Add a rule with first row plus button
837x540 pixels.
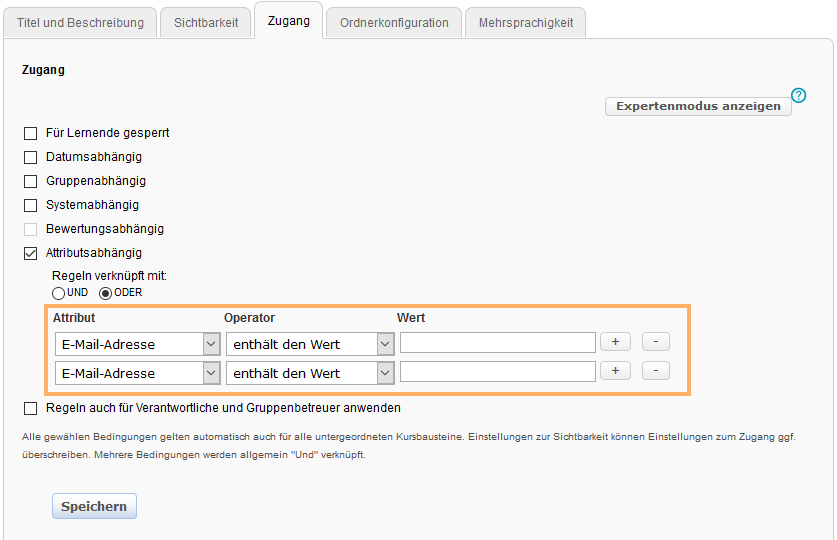[614, 342]
